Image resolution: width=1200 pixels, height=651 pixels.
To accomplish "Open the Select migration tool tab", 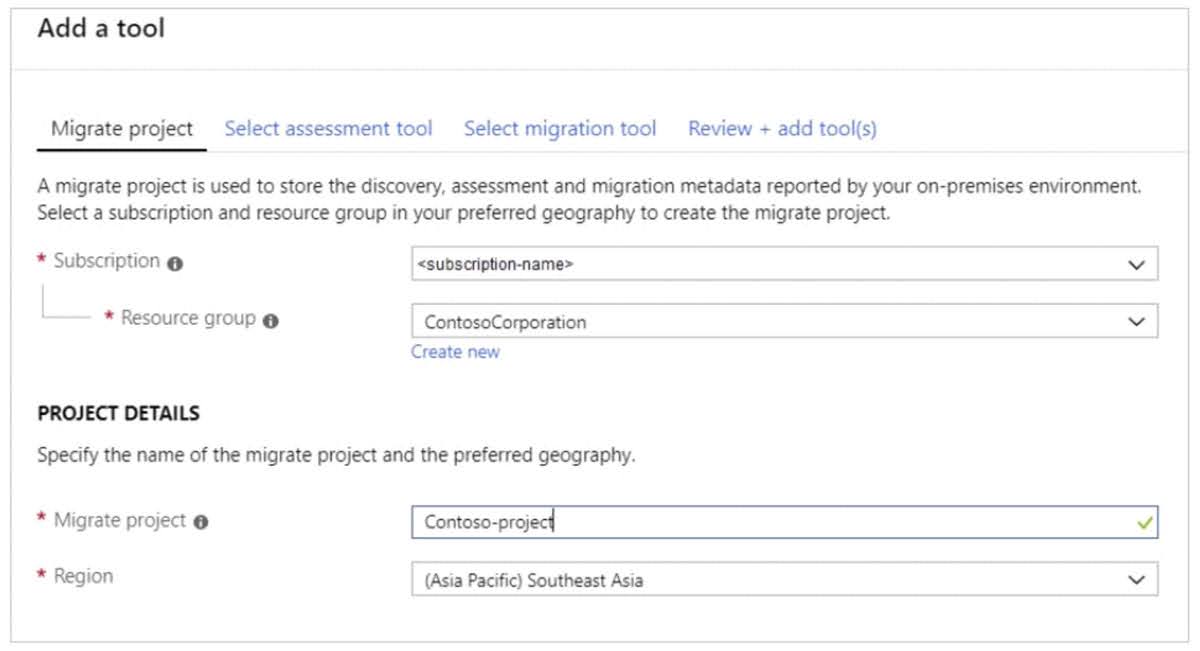I will point(560,129).
